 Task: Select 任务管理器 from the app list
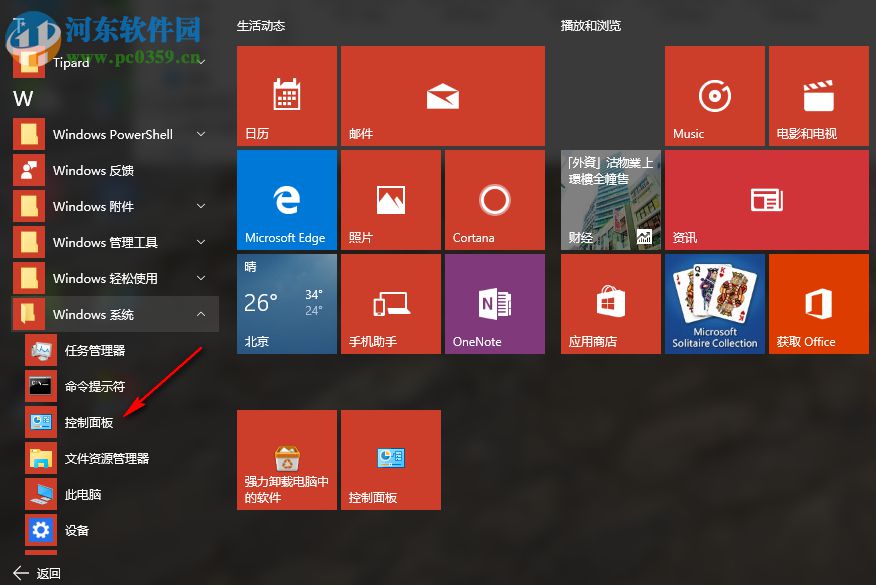click(89, 350)
